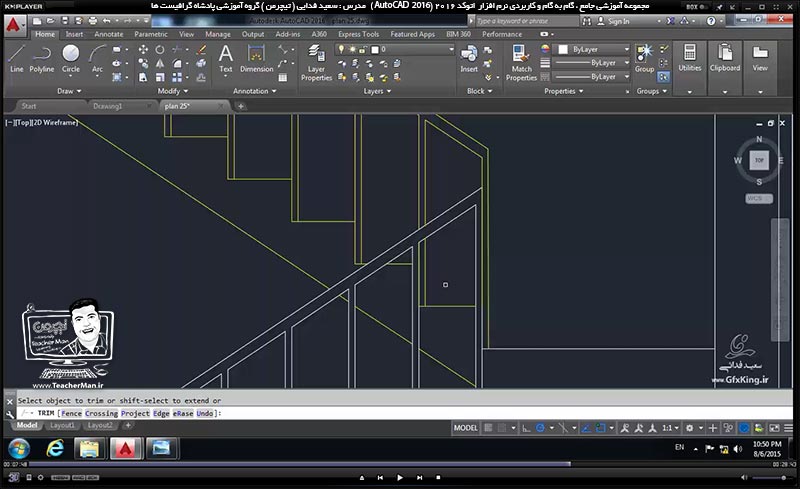Viewport: 800px width, 489px height.
Task: Choose the Crossing option in command line
Action: tap(101, 413)
